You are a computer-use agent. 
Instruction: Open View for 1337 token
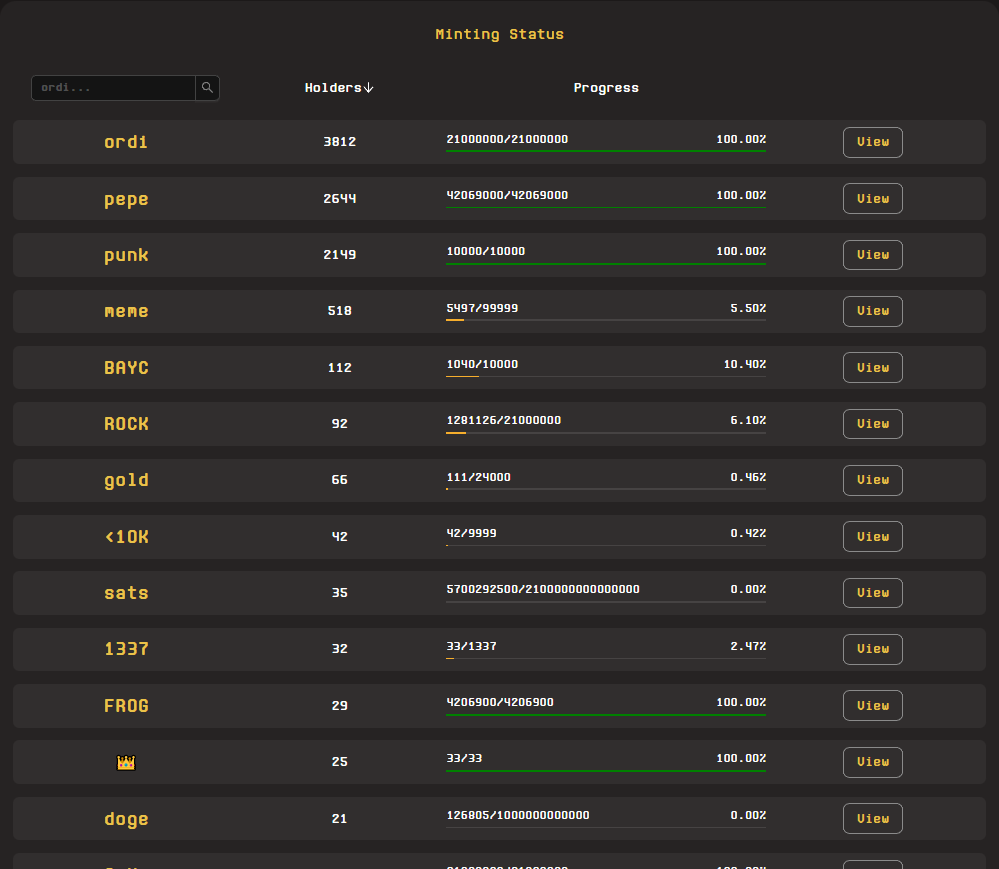click(873, 649)
